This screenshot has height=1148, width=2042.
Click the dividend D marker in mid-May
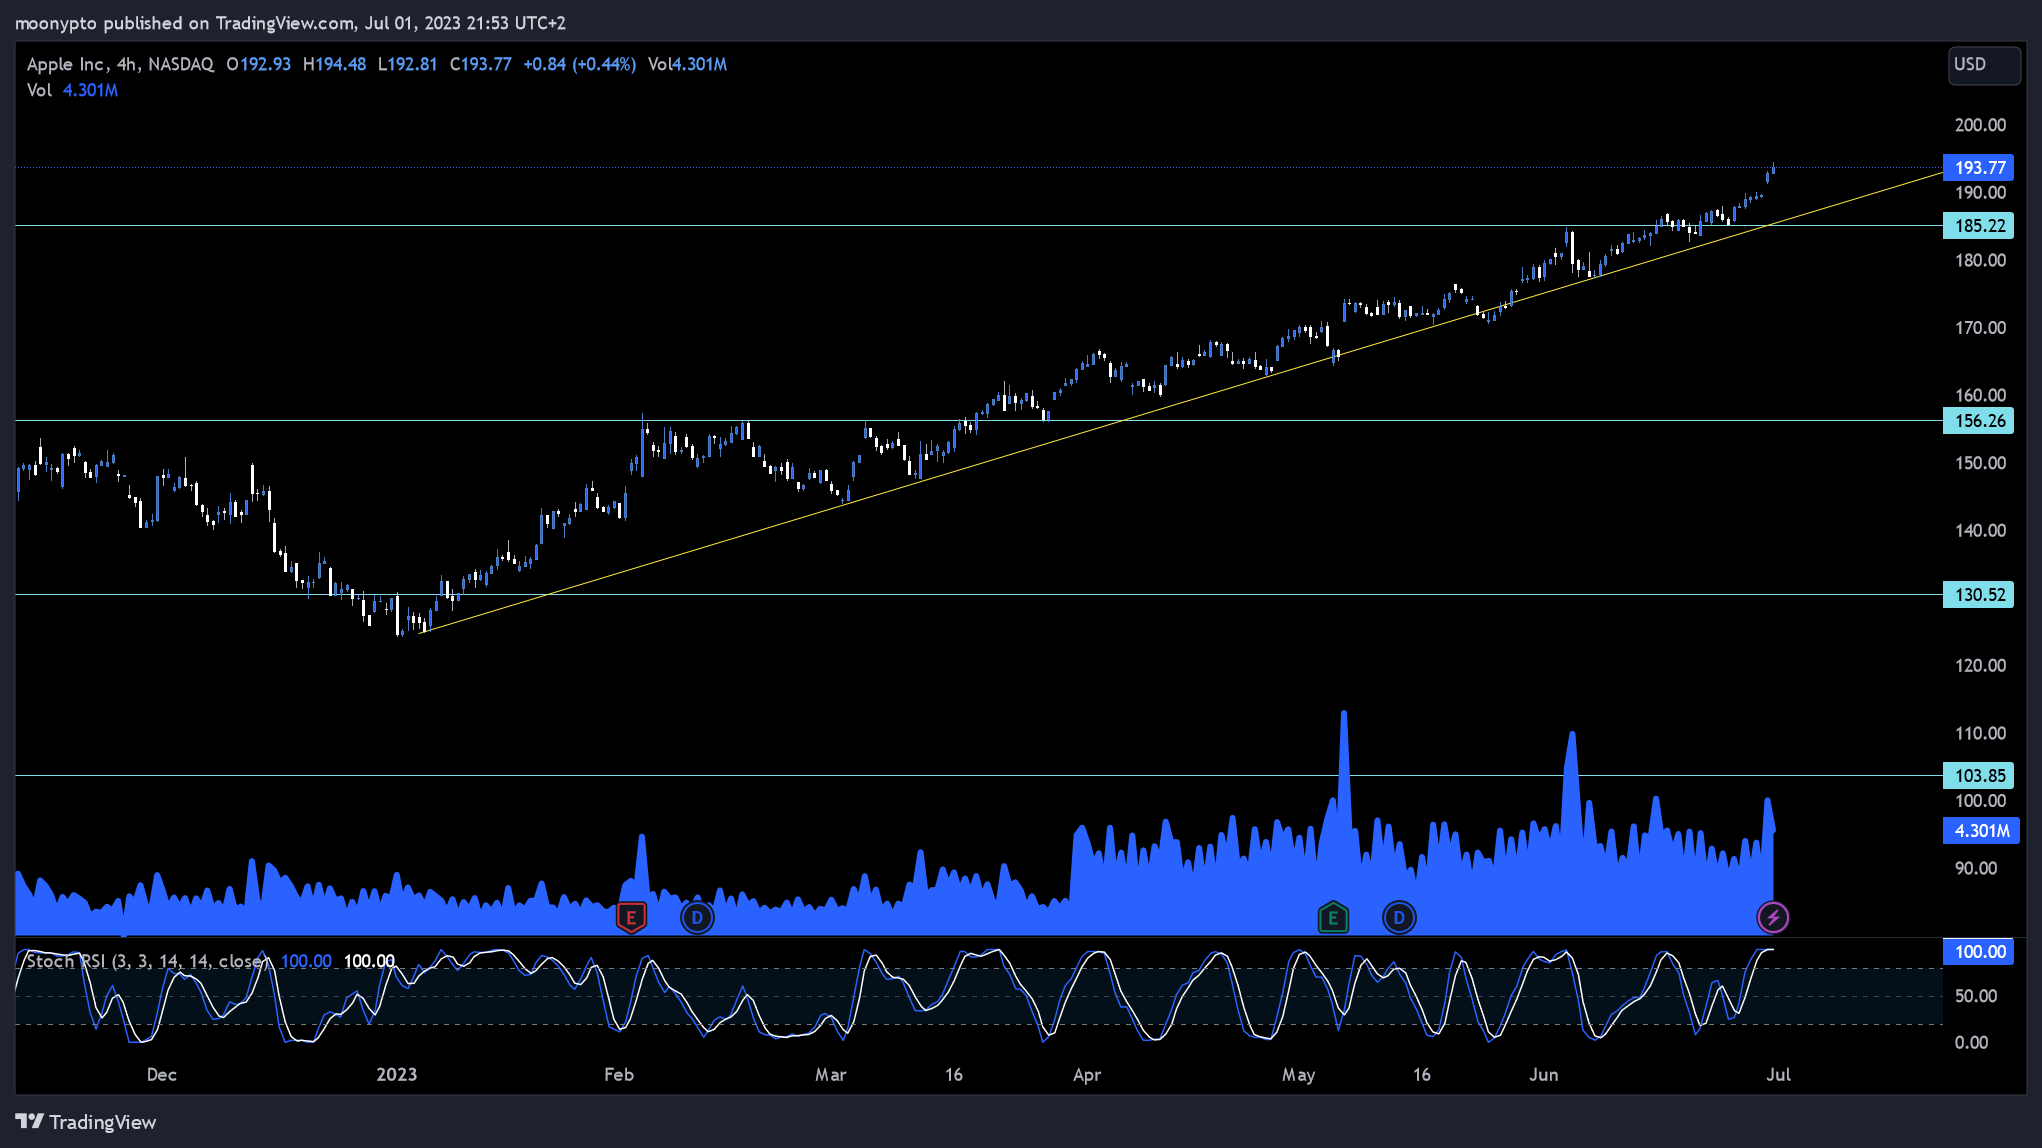[x=1399, y=917]
